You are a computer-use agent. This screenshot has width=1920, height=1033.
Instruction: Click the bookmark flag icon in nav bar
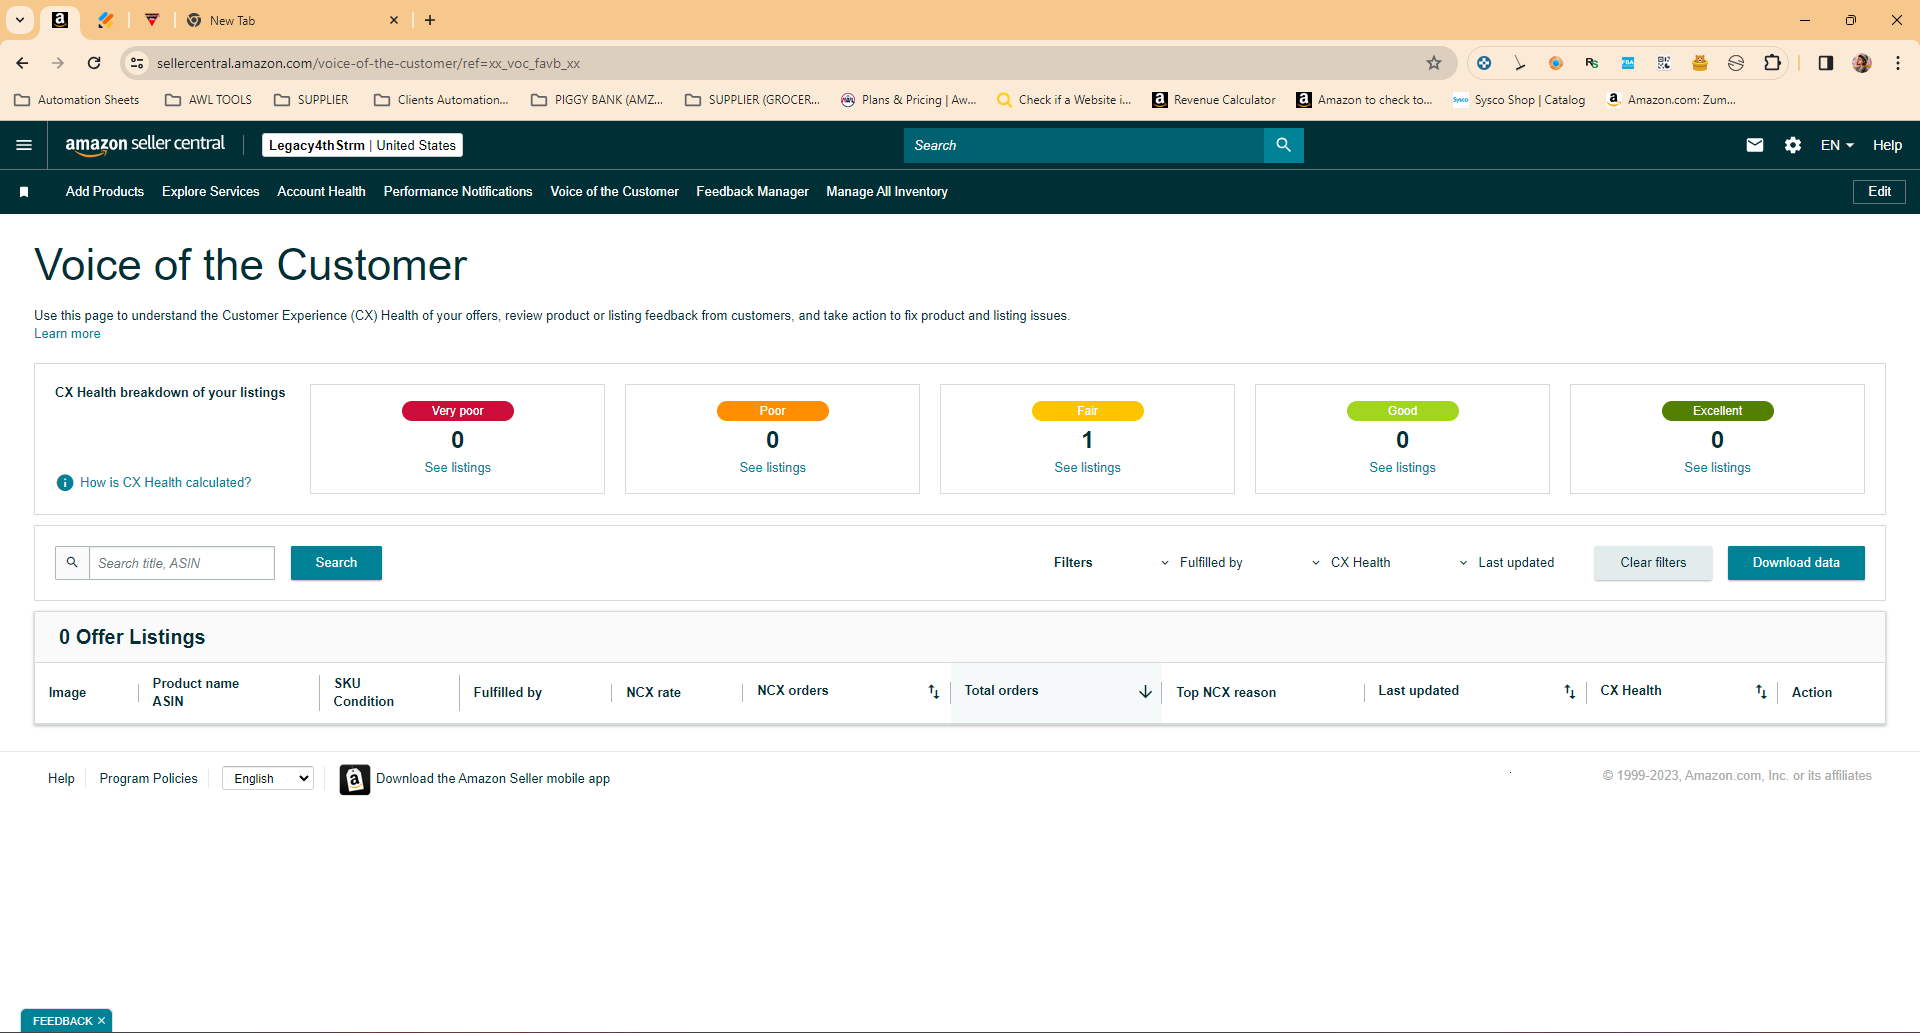click(24, 192)
